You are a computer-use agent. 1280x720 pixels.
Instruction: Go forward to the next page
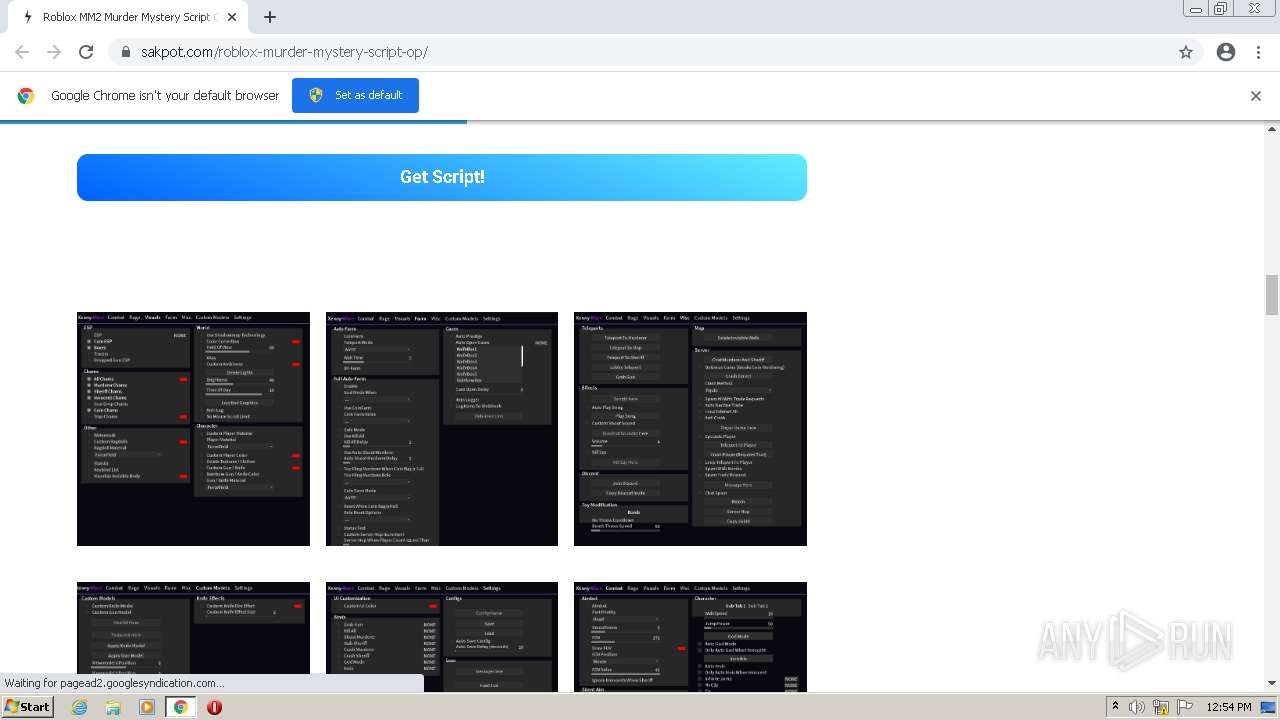coord(54,52)
